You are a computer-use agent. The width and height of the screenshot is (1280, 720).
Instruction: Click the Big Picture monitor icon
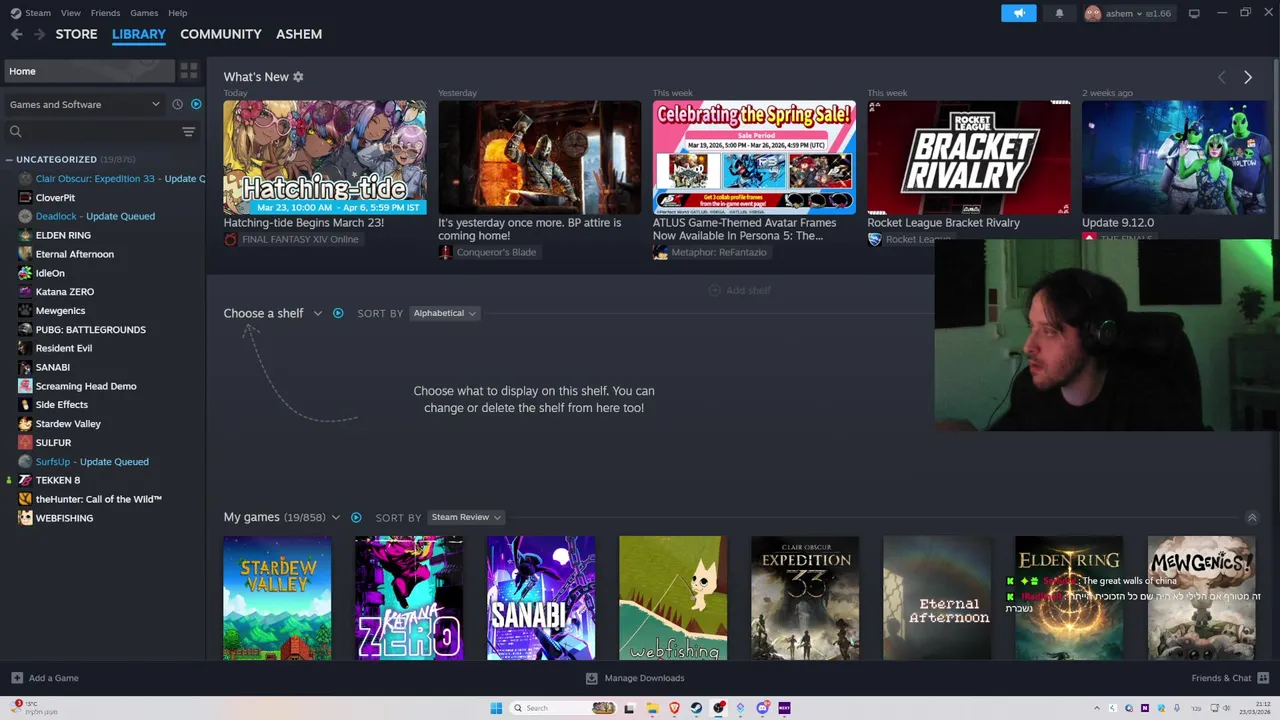(x=1194, y=13)
